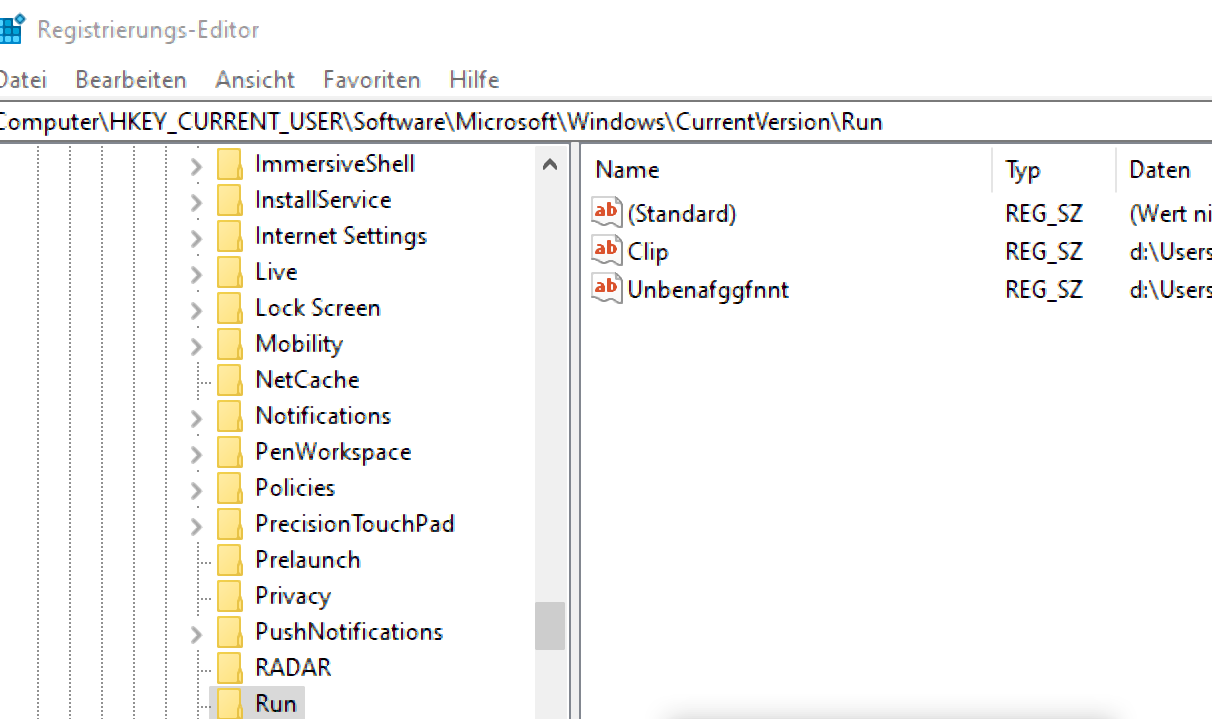Click the RADAR folder icon
This screenshot has width=1212, height=719.
pos(230,668)
